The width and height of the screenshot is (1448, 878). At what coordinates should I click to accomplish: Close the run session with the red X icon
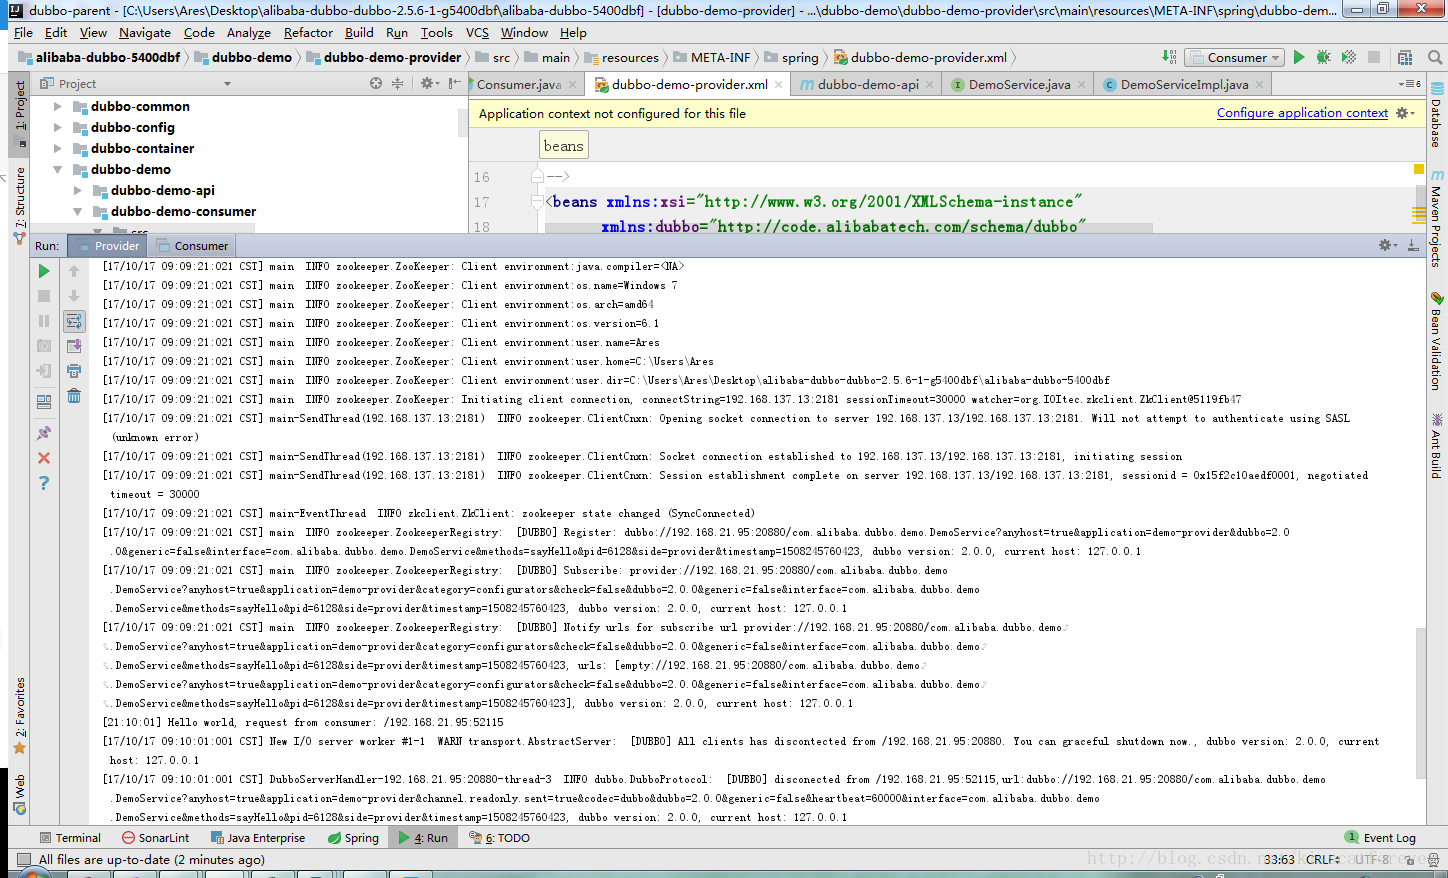pos(44,458)
